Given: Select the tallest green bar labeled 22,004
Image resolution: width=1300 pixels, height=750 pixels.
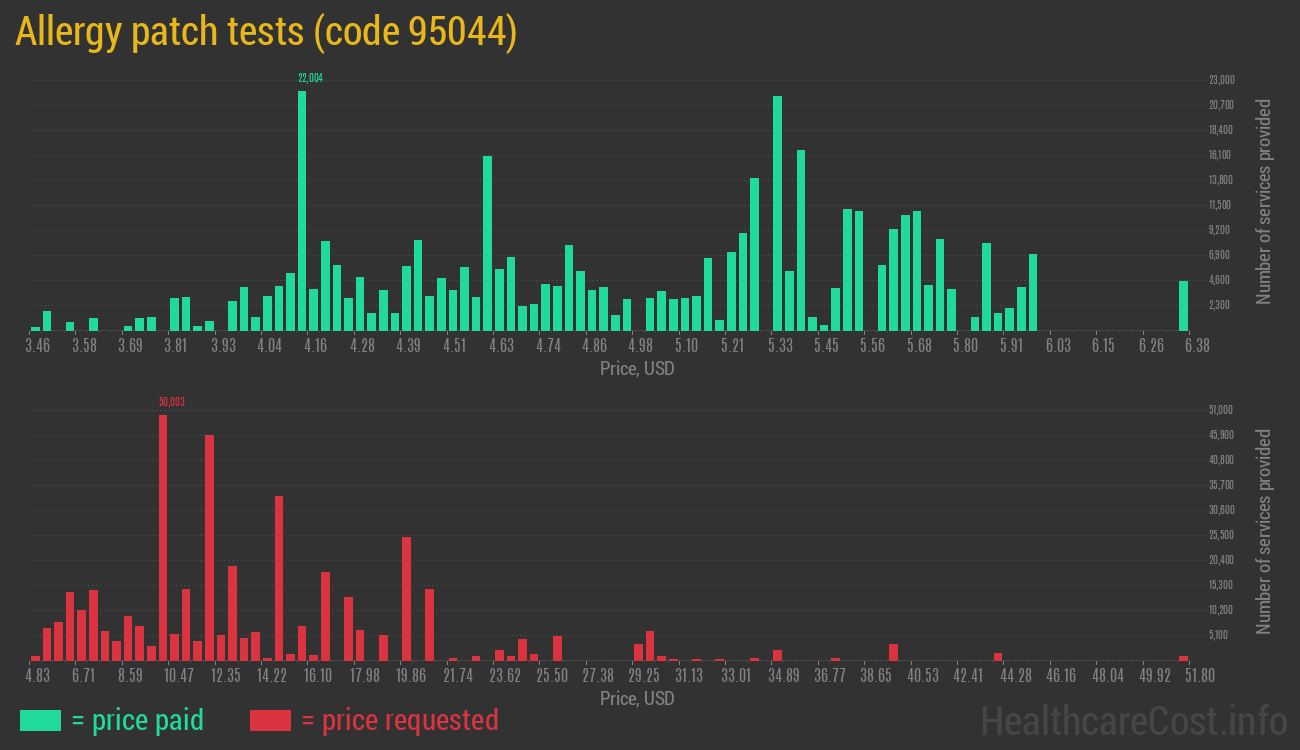Looking at the screenshot, I should 302,210.
